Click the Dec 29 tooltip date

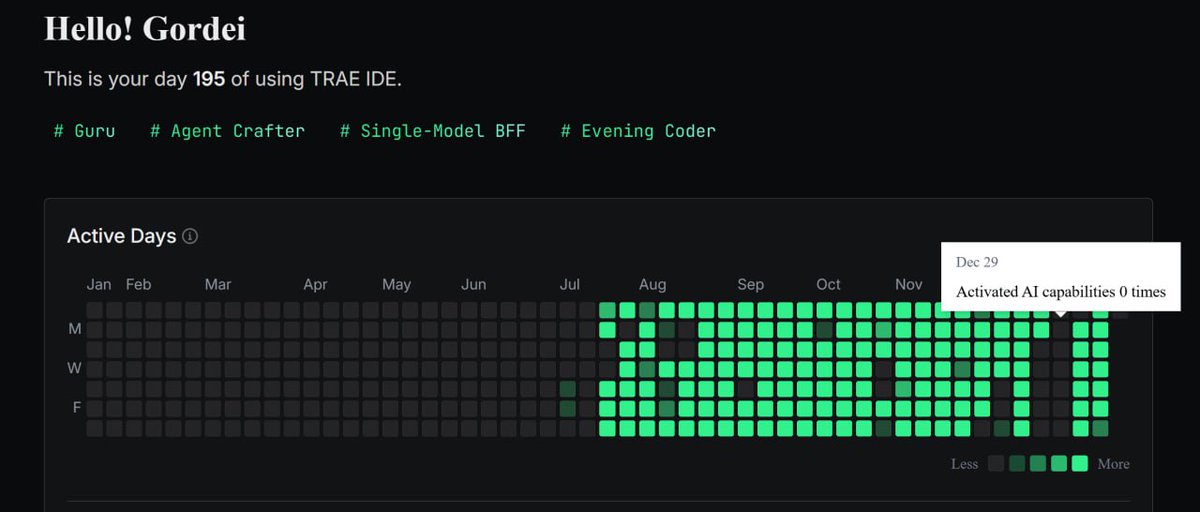click(x=977, y=262)
